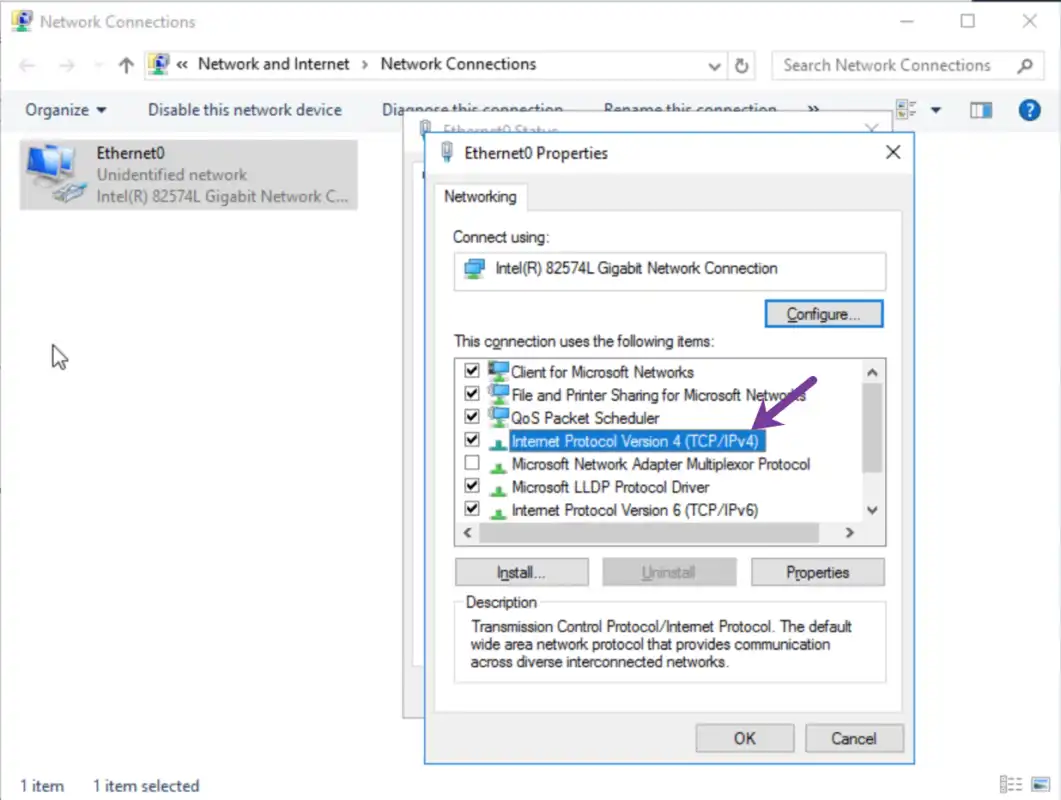Select Microsoft LLDP Protocol Driver row
The height and width of the screenshot is (800, 1061).
(610, 487)
